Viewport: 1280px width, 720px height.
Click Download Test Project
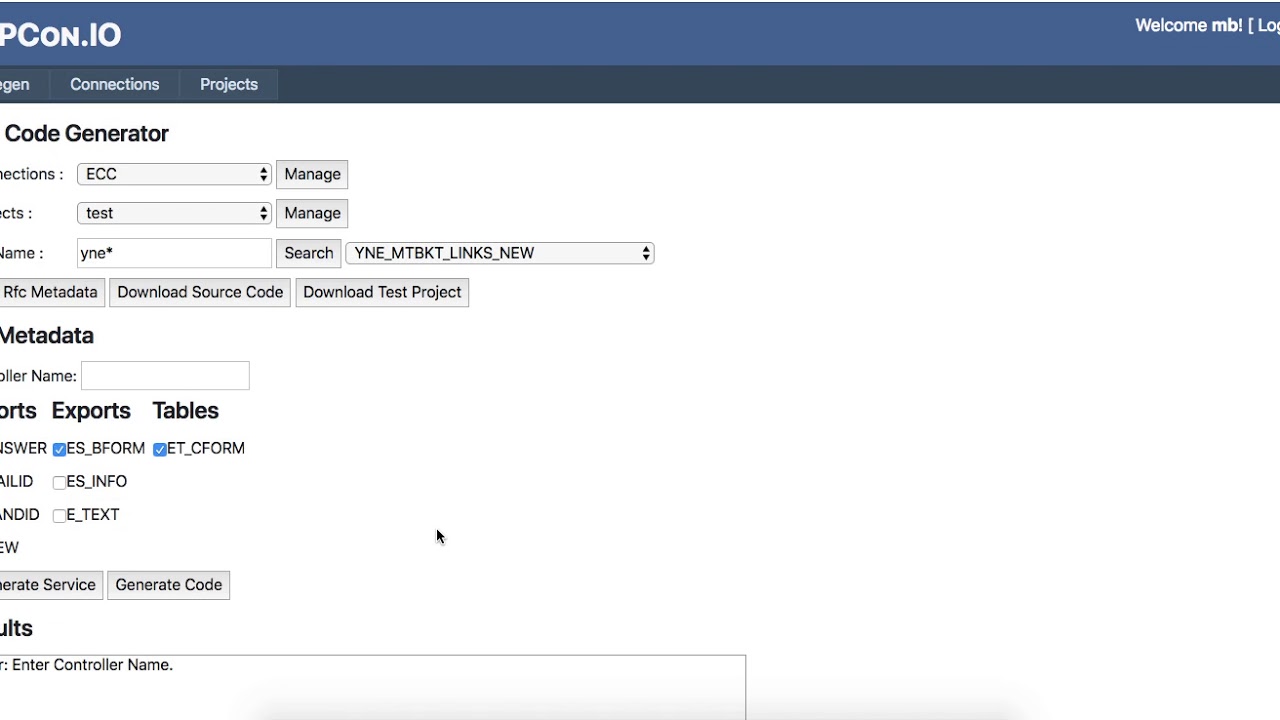point(382,292)
